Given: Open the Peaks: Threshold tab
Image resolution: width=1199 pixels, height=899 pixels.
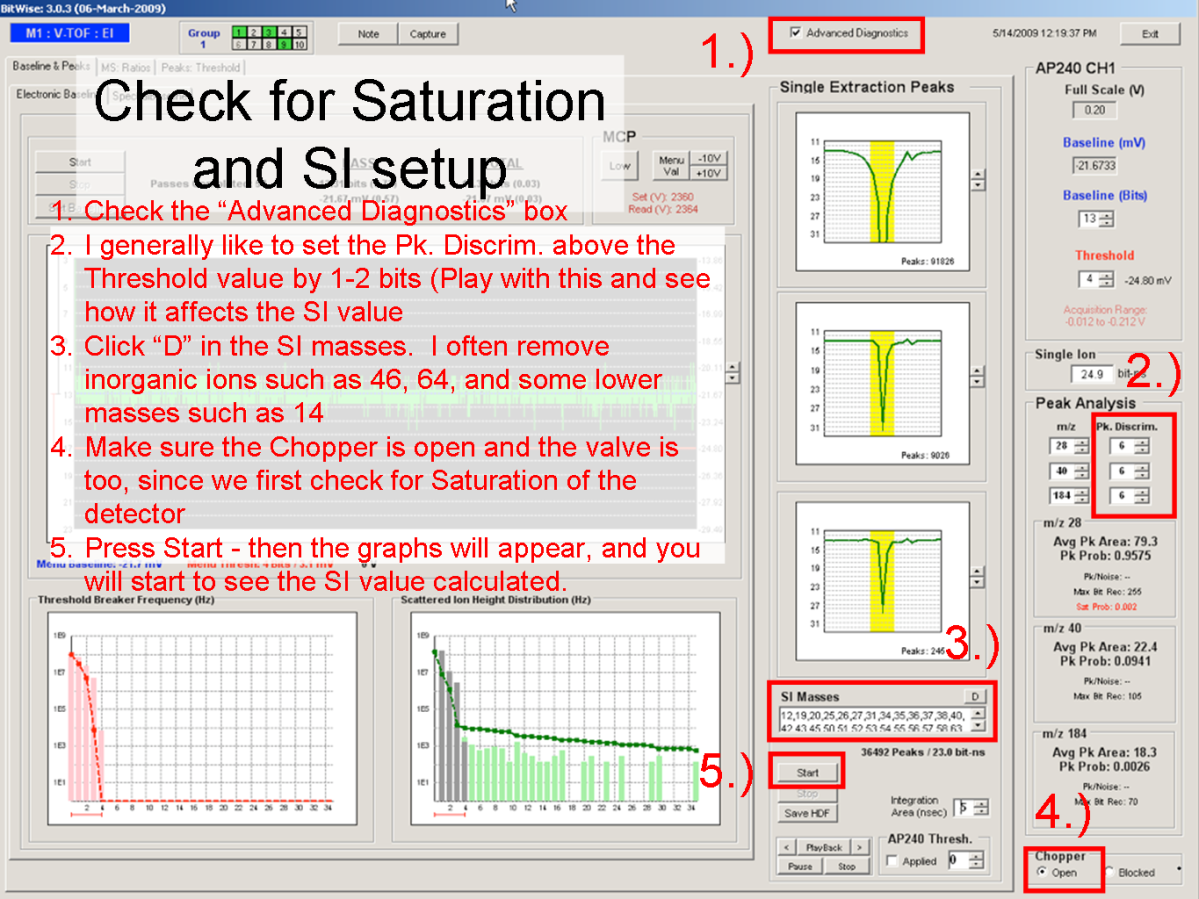Looking at the screenshot, I should pyautogui.click(x=200, y=67).
